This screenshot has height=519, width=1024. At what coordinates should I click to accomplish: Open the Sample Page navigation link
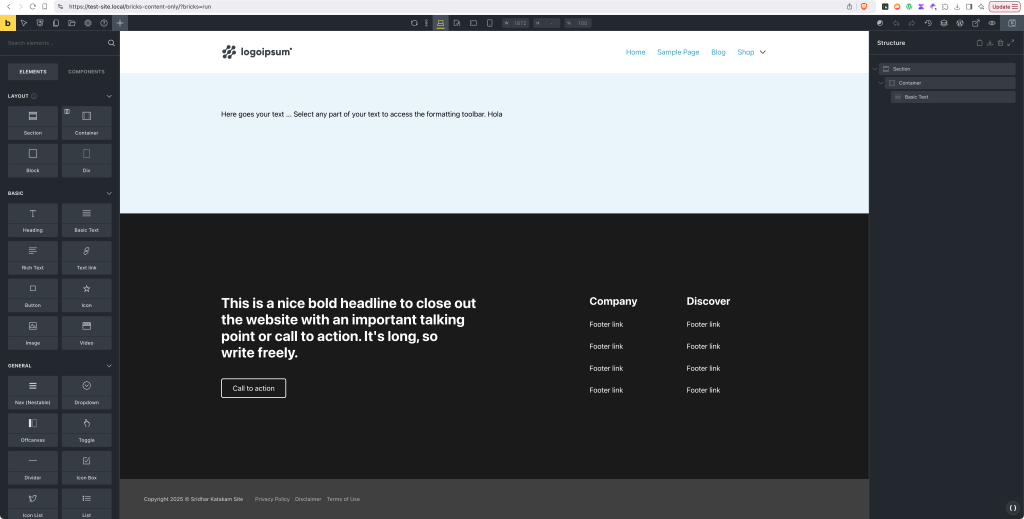pyautogui.click(x=678, y=52)
